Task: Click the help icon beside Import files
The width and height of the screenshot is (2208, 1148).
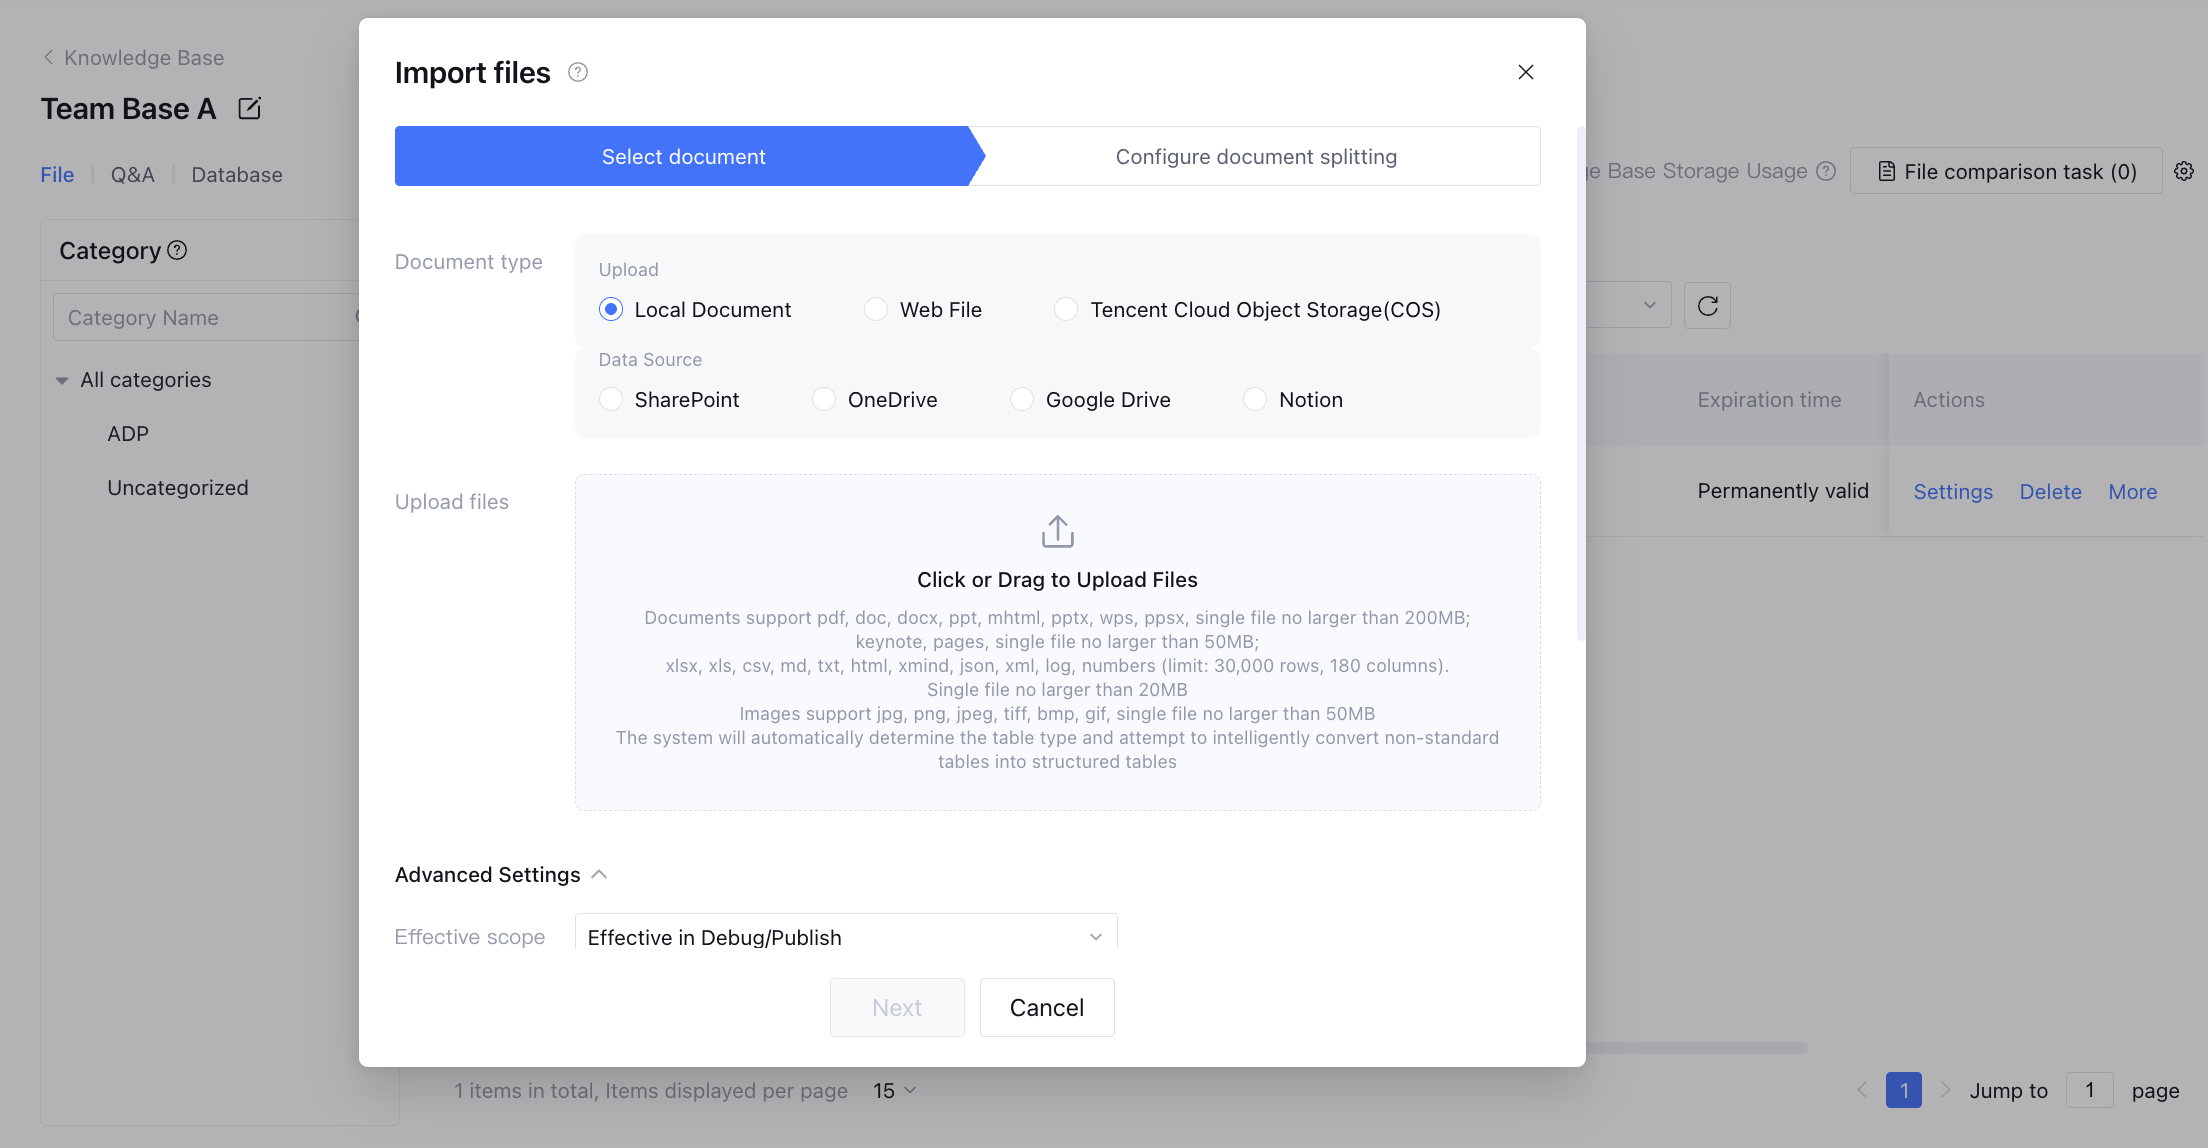Action: pyautogui.click(x=578, y=72)
